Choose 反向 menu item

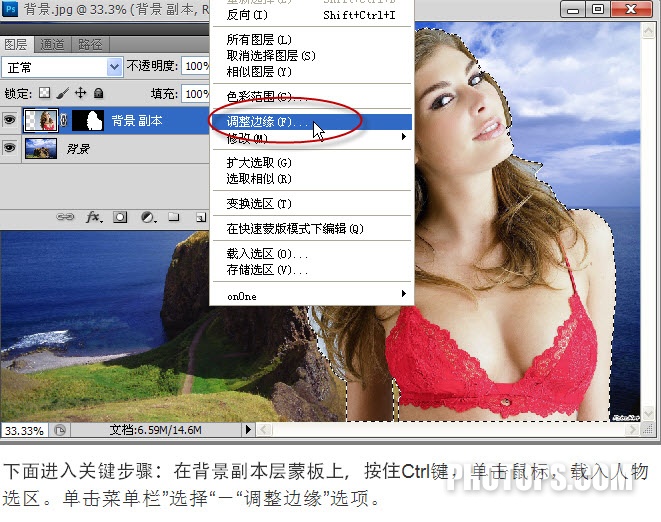click(x=312, y=15)
